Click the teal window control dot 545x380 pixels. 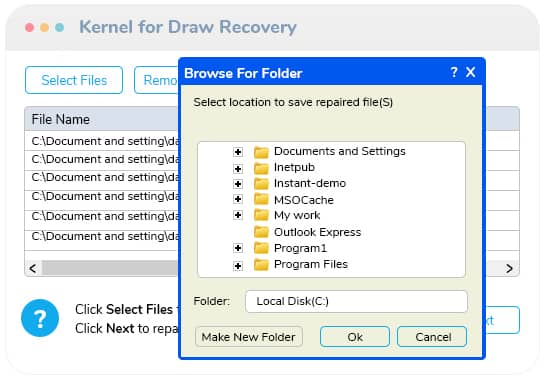(x=60, y=27)
